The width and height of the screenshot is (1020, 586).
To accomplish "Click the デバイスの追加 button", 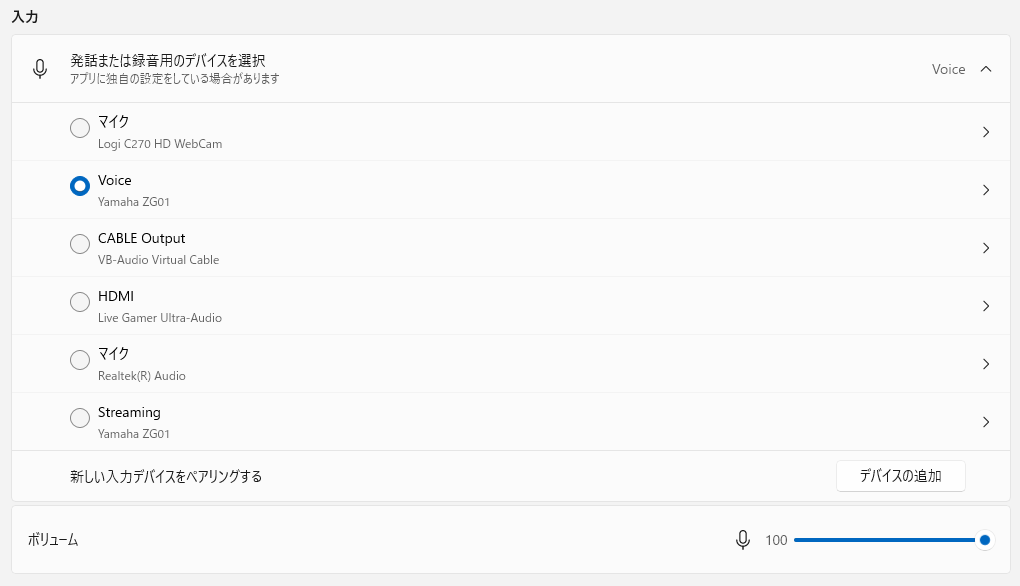I will click(x=900, y=476).
